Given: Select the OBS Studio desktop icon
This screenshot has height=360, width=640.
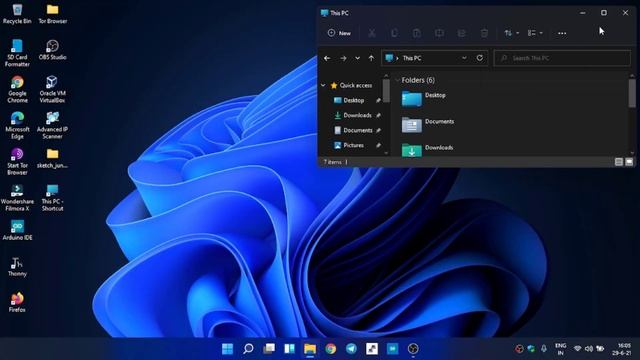Looking at the screenshot, I should click(x=53, y=50).
